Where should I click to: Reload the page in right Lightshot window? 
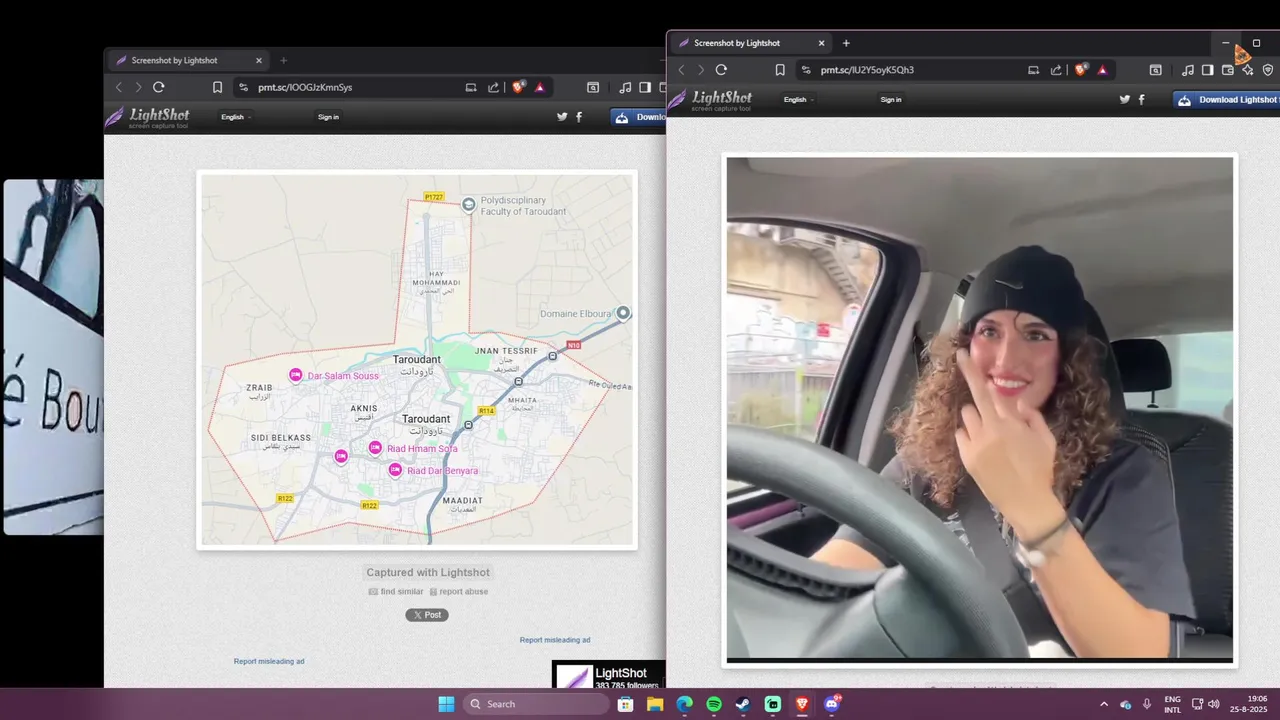click(721, 70)
